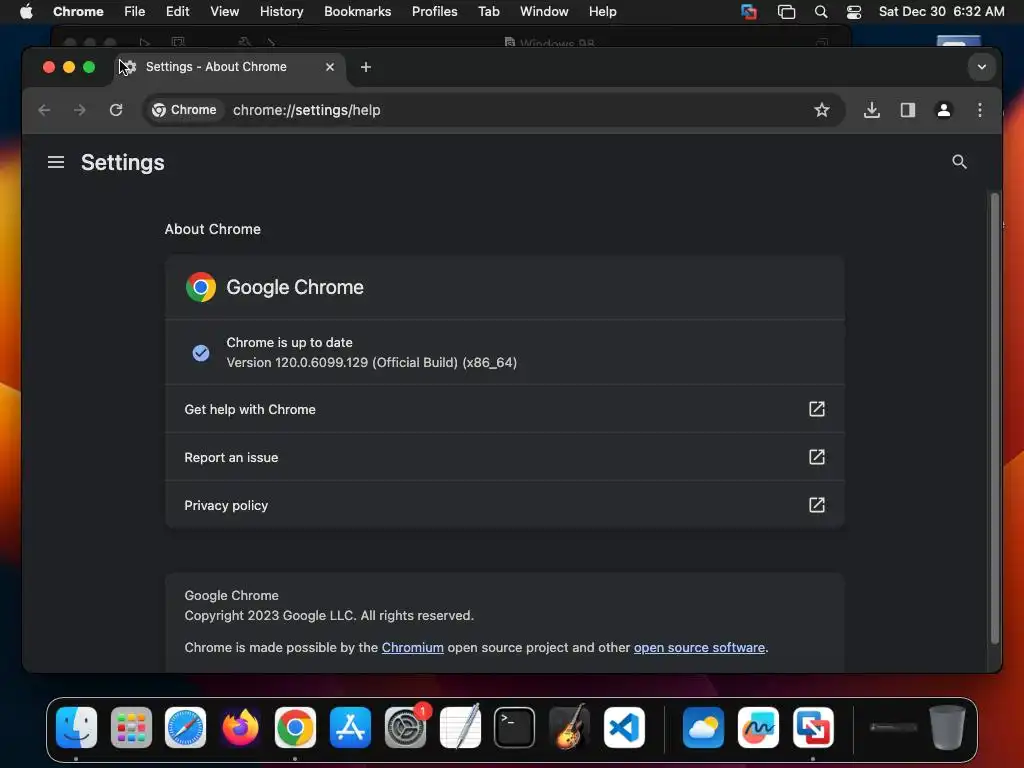
Task: Close the Settings - About Chrome tab
Action: [x=330, y=67]
